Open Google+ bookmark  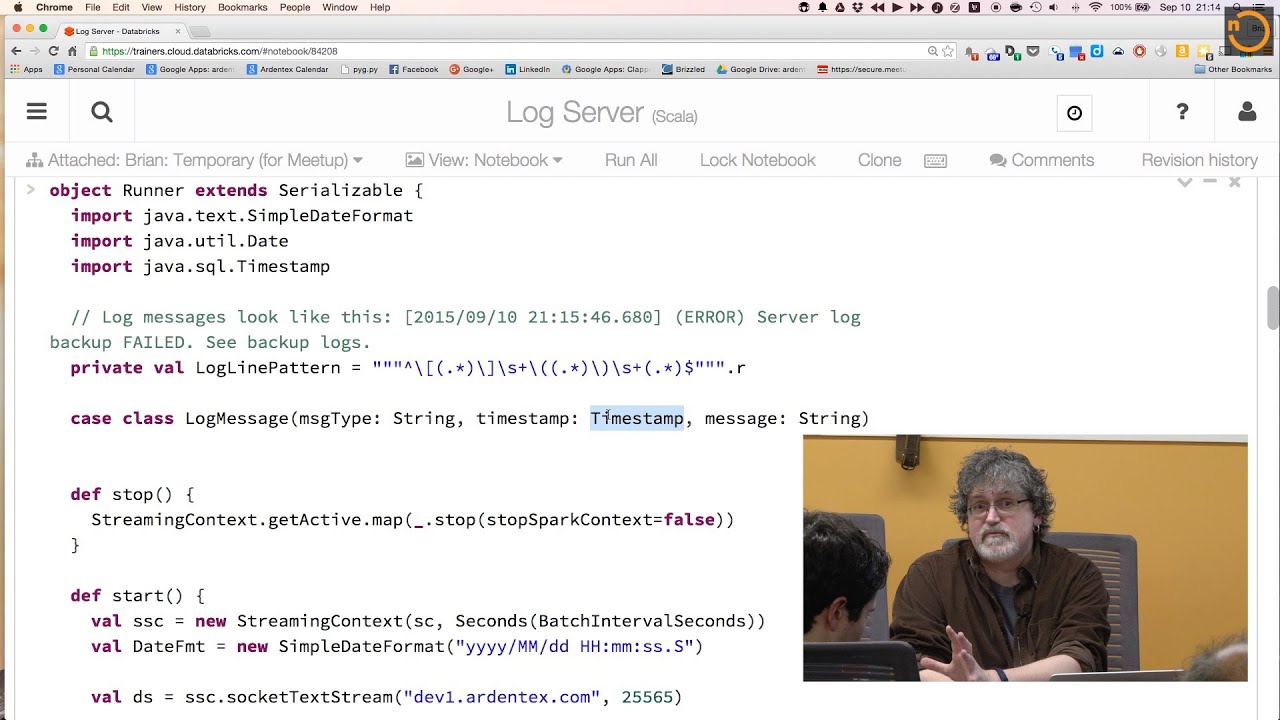click(x=472, y=70)
